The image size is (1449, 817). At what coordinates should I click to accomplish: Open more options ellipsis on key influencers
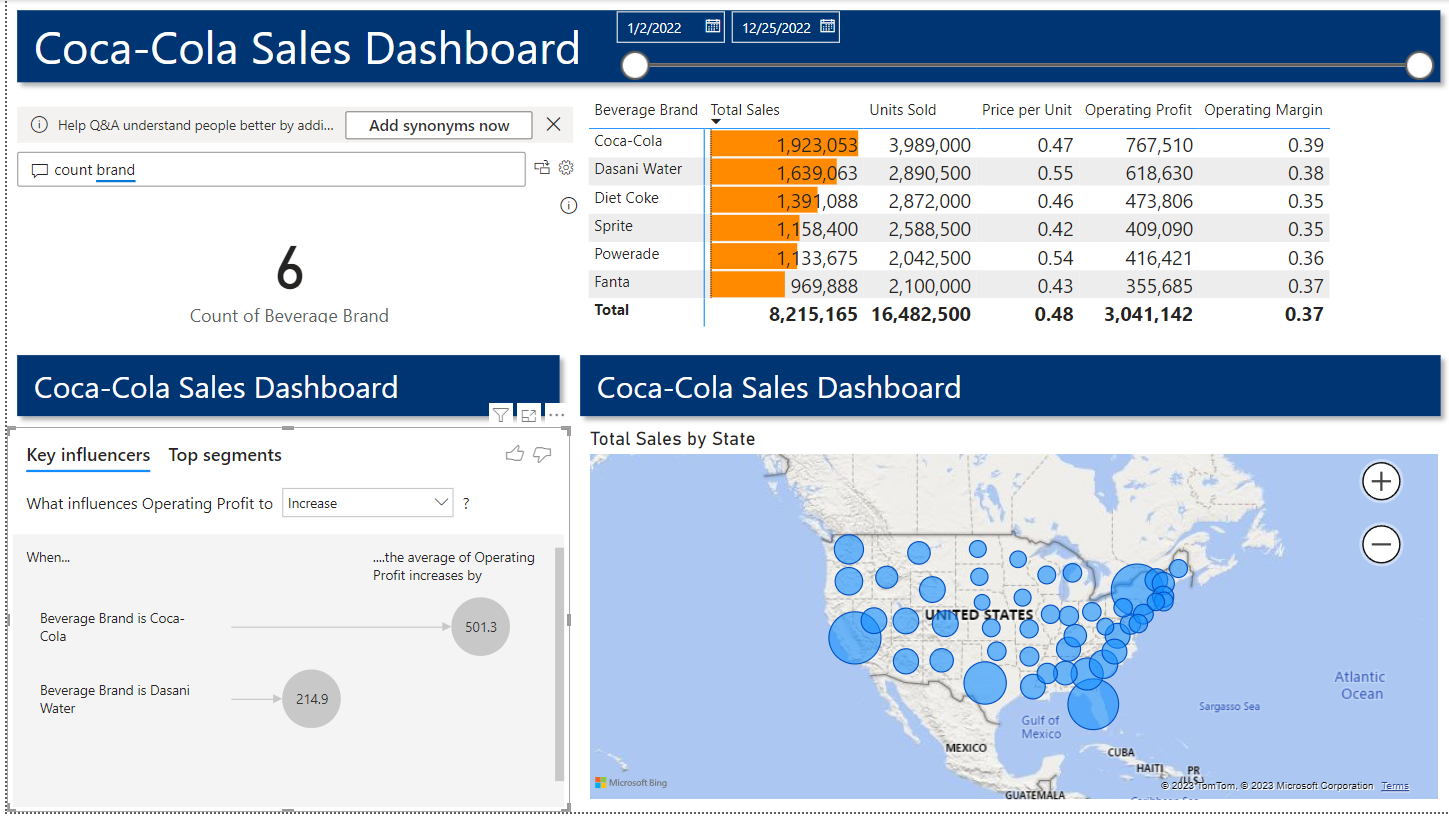(557, 415)
